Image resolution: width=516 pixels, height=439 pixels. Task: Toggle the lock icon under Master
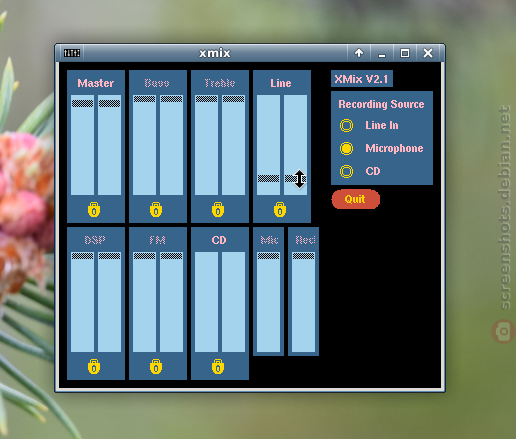(x=94, y=210)
